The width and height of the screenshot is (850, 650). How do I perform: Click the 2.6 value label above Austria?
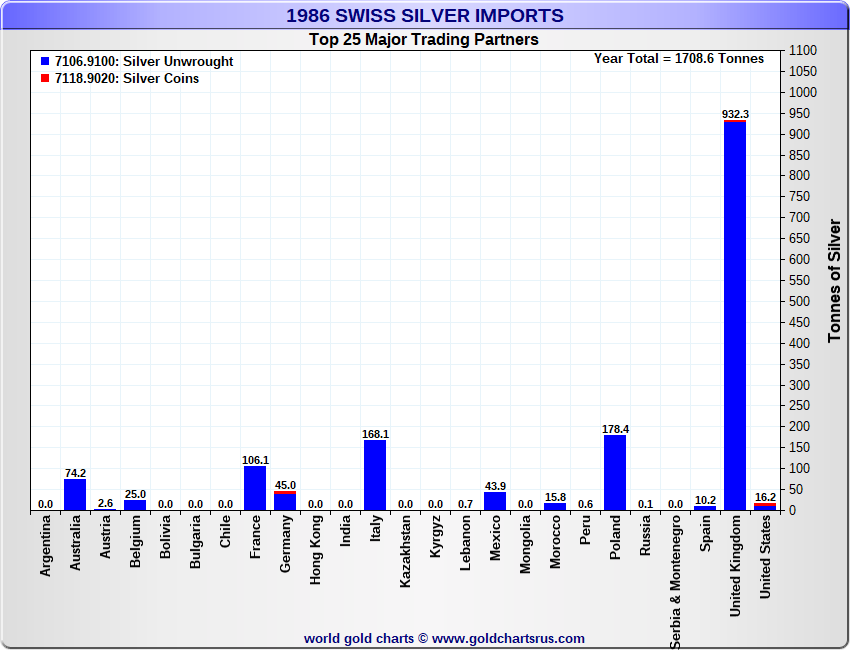tap(105, 503)
